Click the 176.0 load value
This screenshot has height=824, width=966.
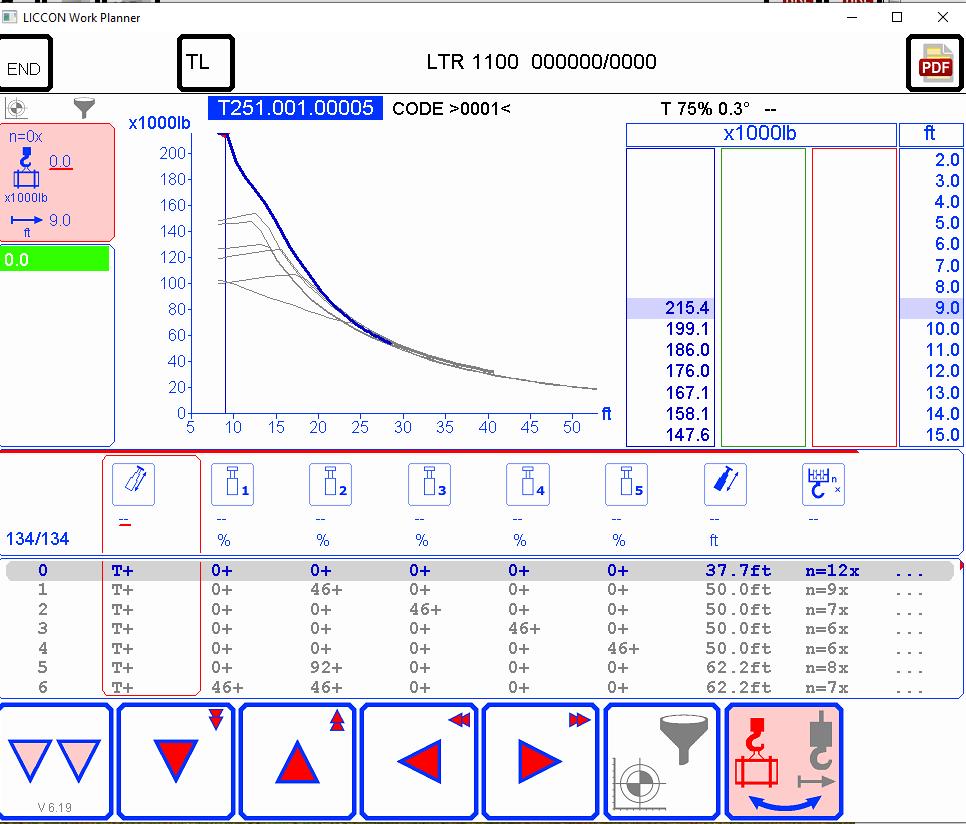pyautogui.click(x=687, y=371)
